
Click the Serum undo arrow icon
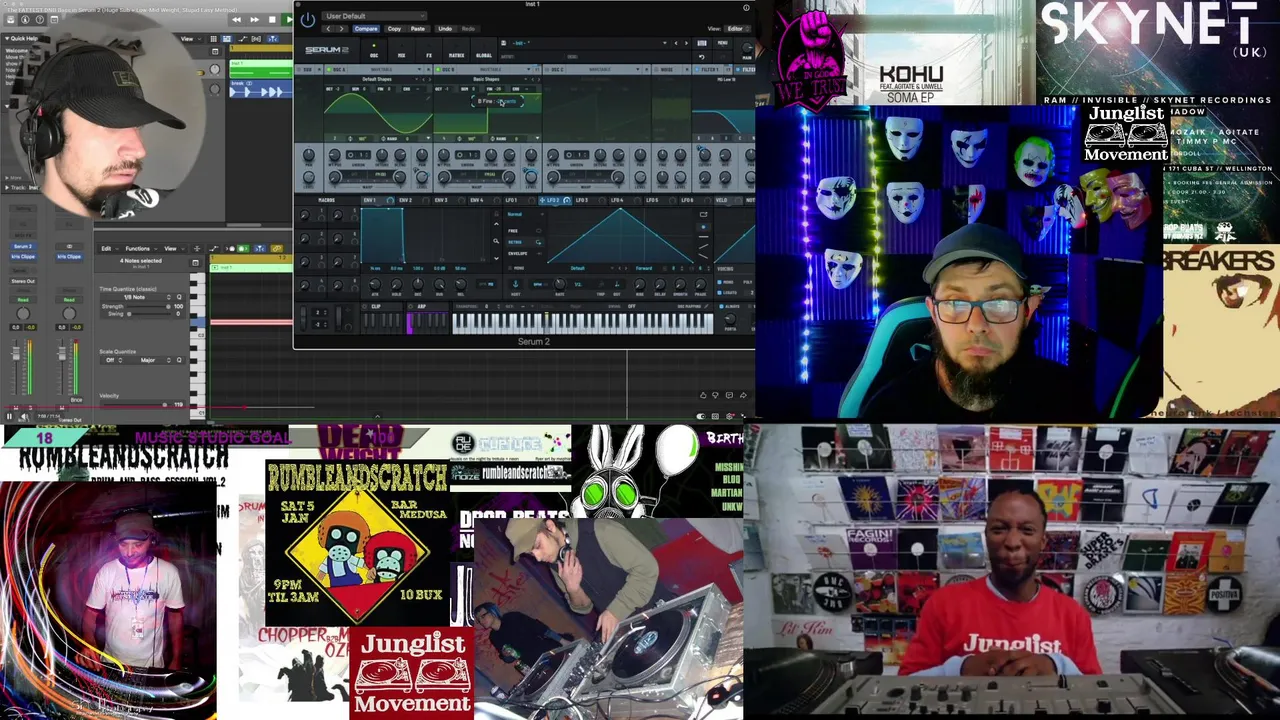pyautogui.click(x=702, y=57)
